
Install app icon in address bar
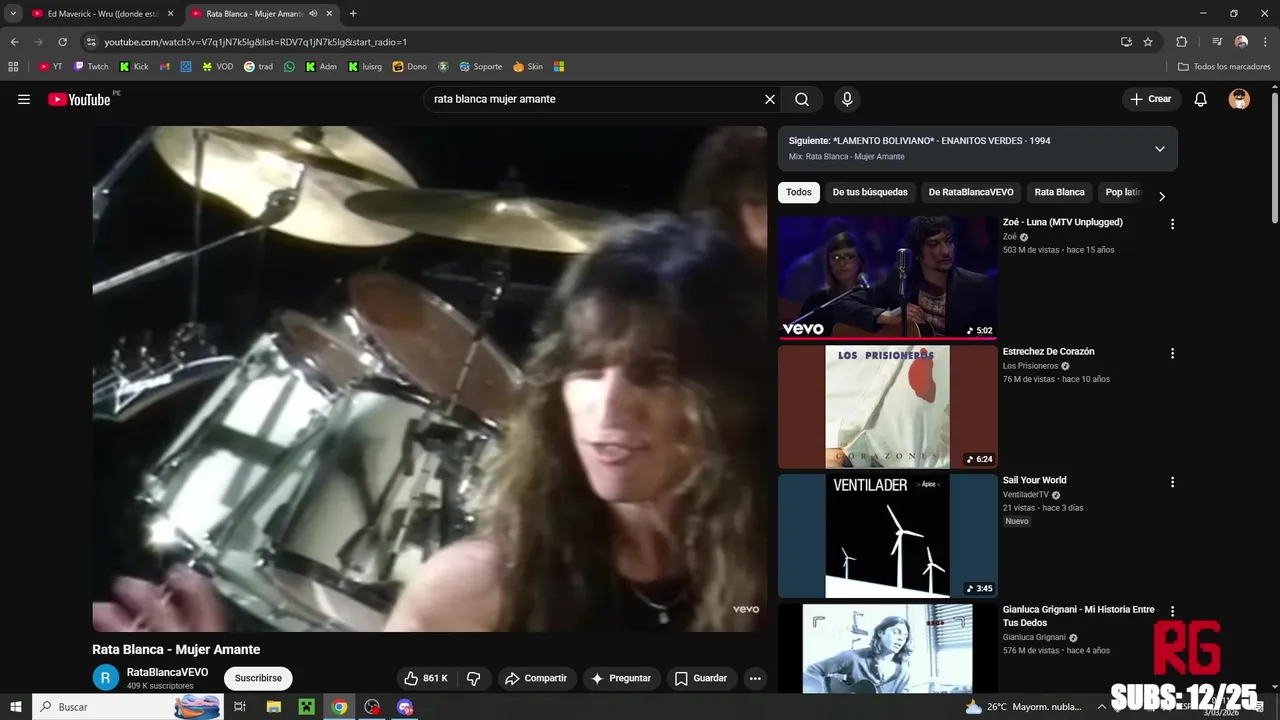1126,42
